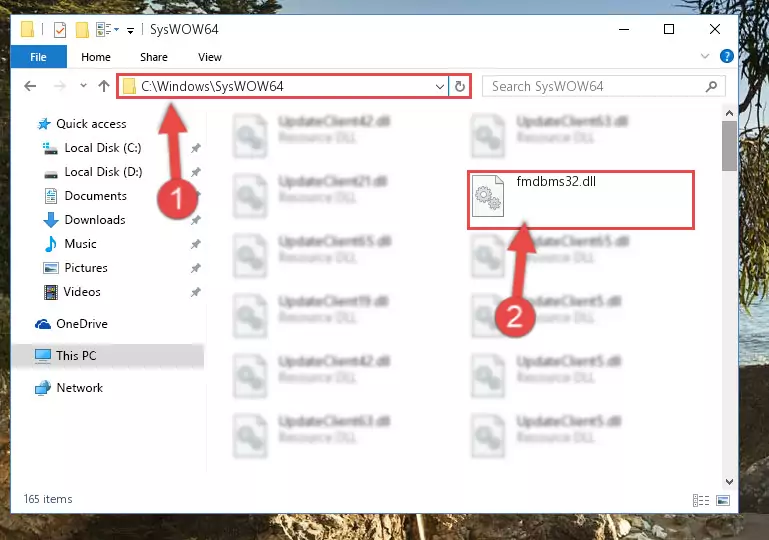Click the folder icon in title bar

pos(27,29)
